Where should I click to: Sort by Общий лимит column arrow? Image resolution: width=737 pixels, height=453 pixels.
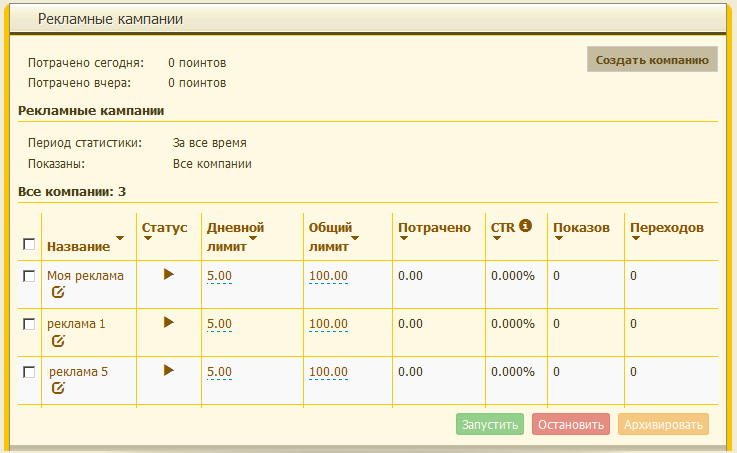point(355,238)
